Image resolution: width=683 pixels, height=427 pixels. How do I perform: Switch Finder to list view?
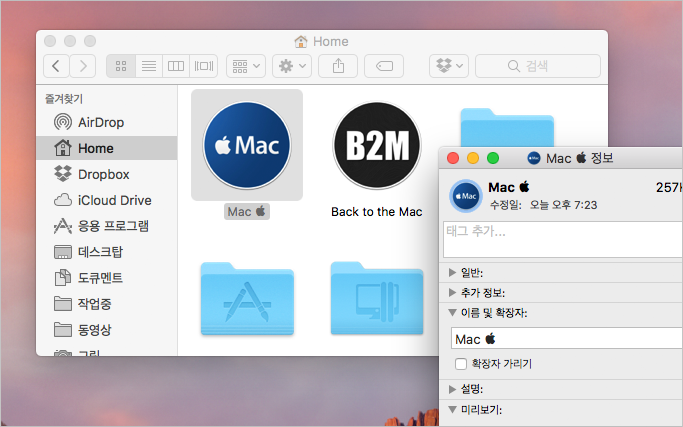pos(149,66)
